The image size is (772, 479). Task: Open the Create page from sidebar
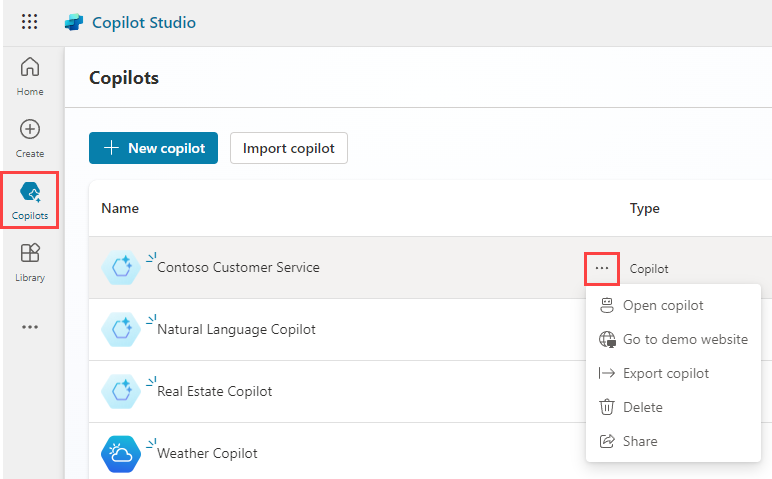tap(30, 139)
